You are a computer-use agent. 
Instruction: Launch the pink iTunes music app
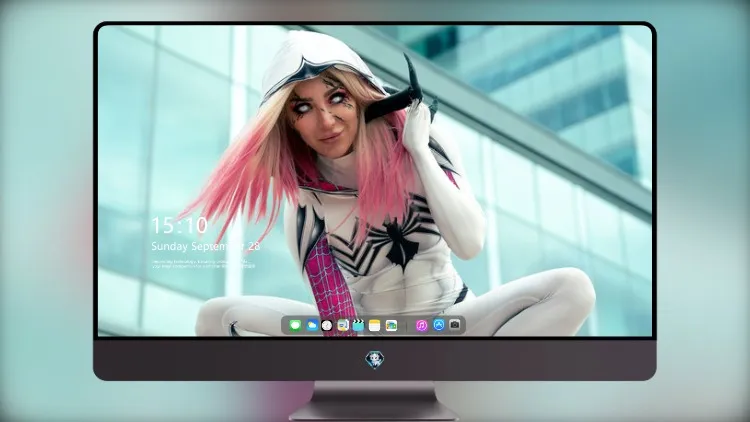pos(421,325)
